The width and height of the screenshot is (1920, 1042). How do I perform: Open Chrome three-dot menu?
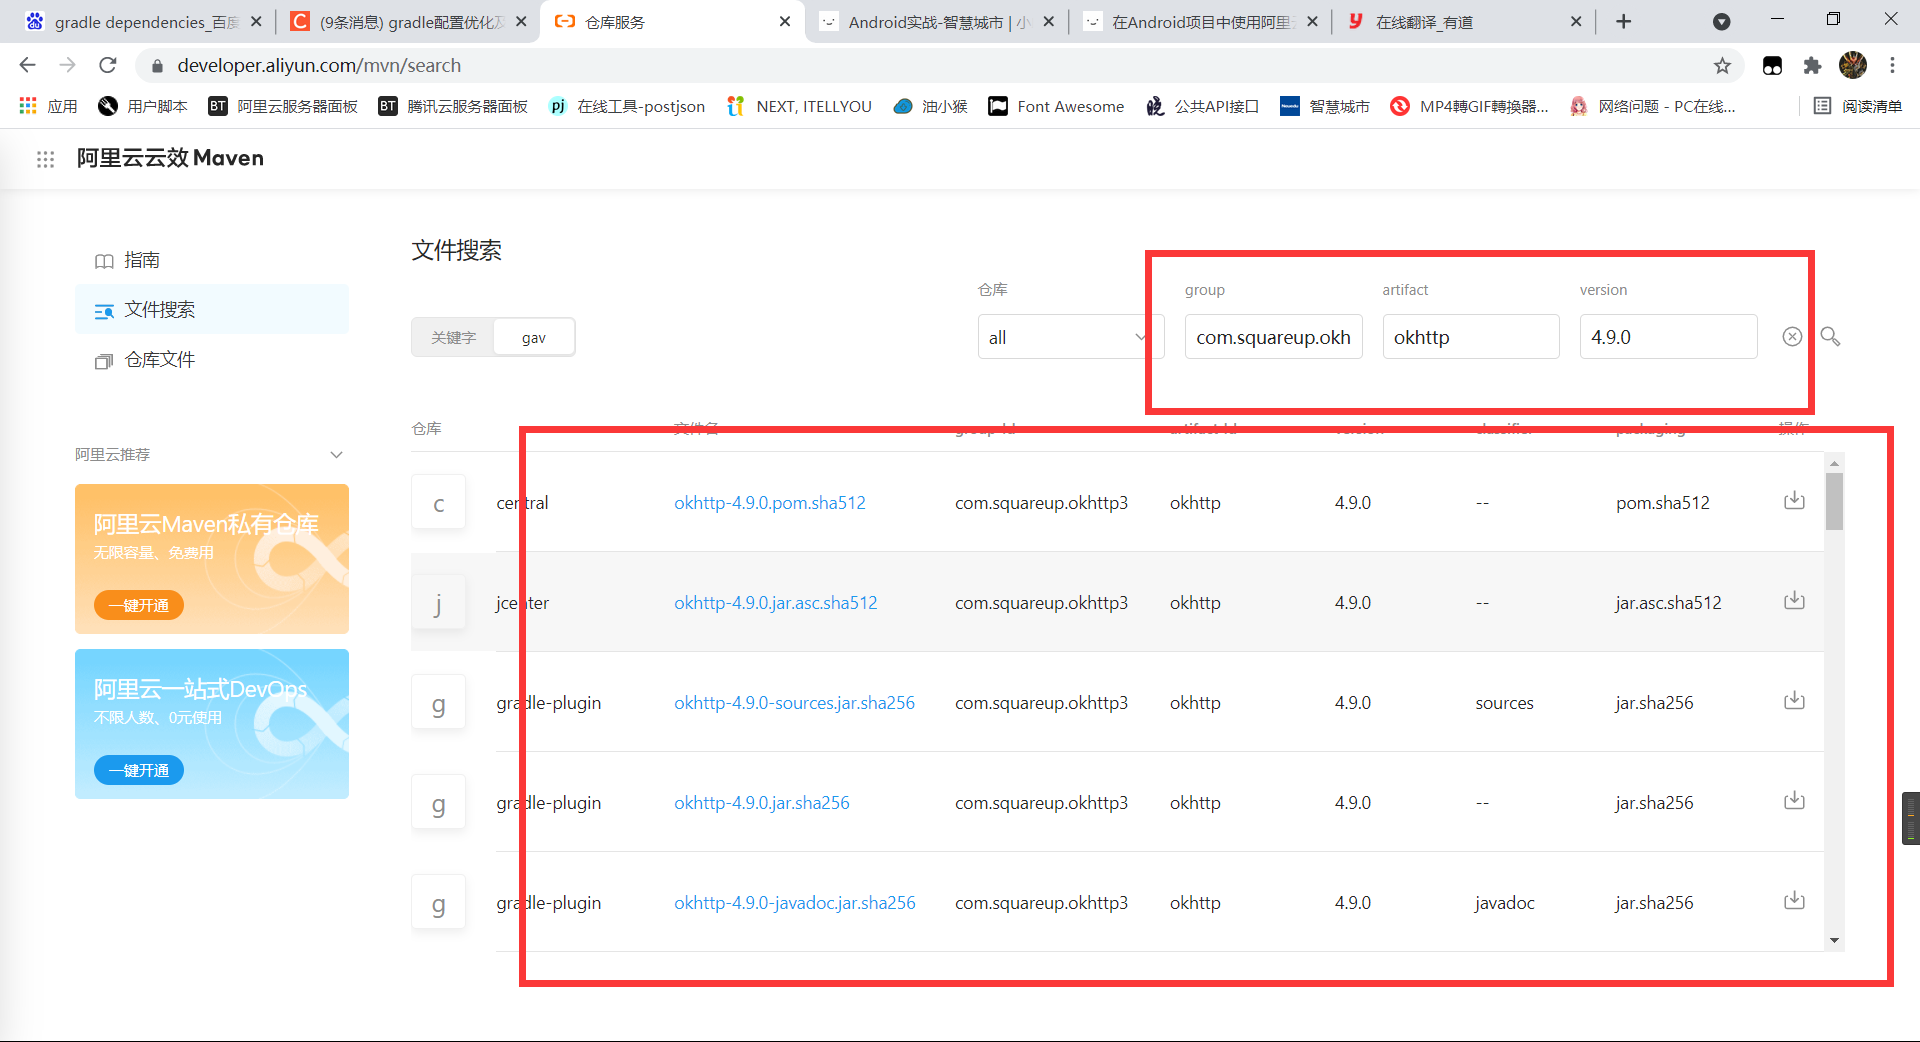click(1892, 66)
